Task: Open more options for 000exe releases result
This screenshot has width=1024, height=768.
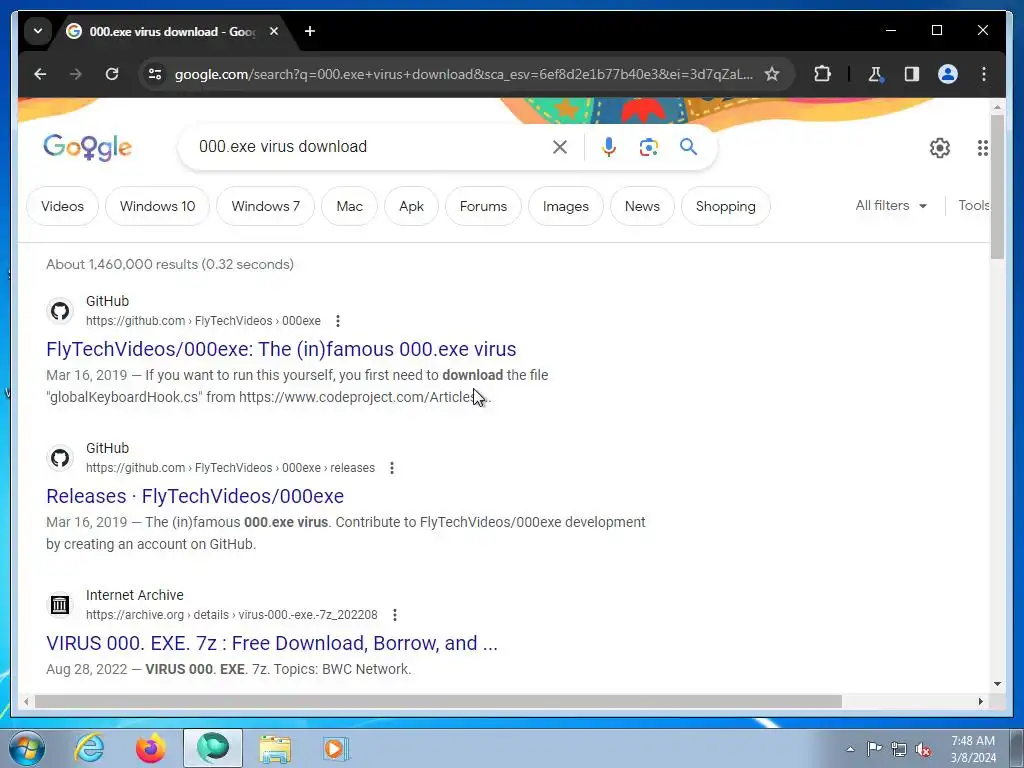Action: point(392,468)
